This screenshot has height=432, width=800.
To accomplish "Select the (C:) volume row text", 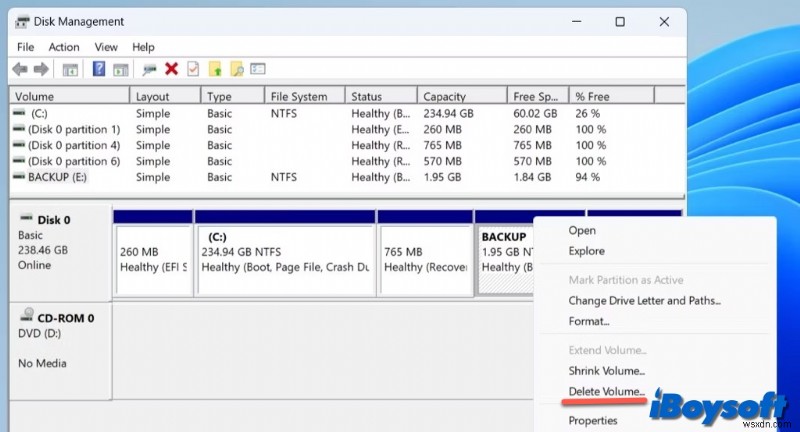I will click(x=39, y=113).
